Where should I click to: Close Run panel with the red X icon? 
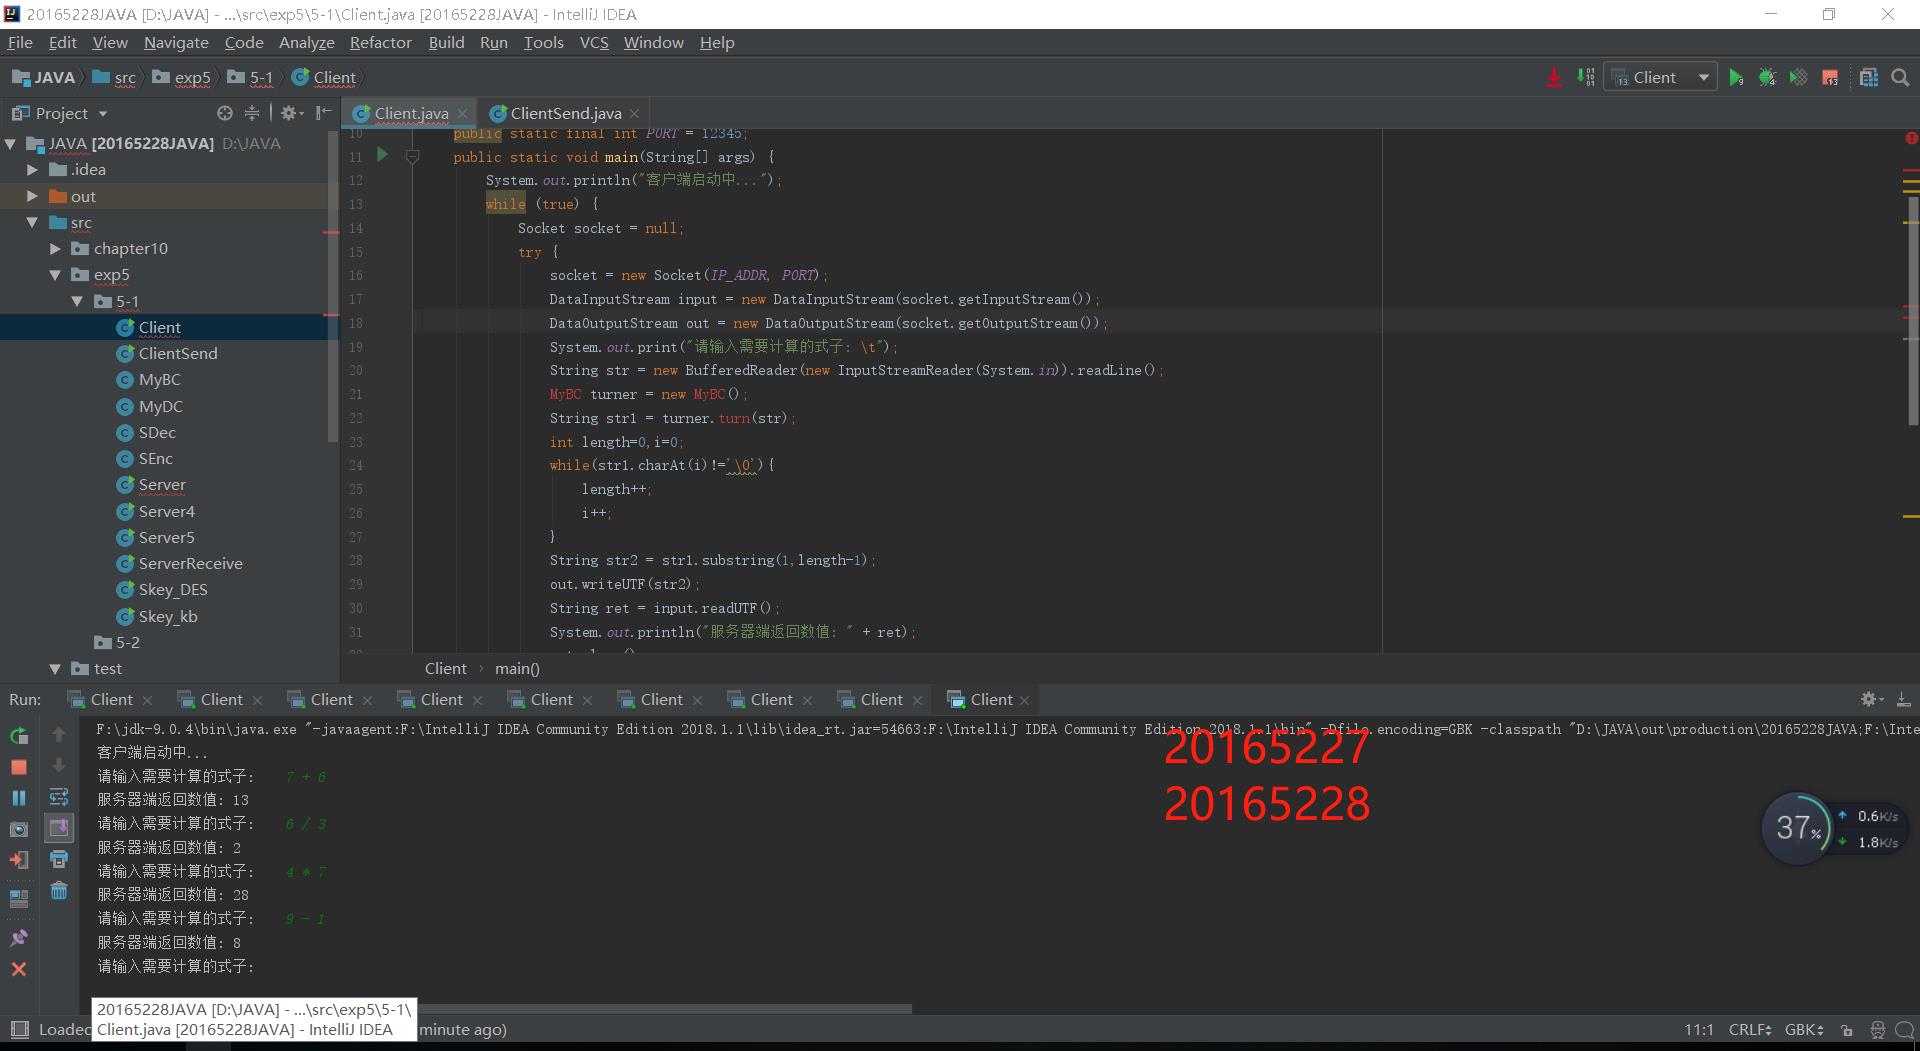coord(19,969)
